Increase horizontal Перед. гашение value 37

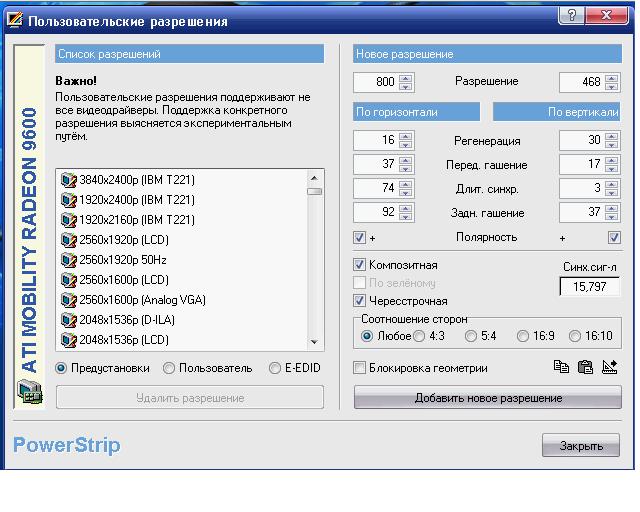point(406,160)
